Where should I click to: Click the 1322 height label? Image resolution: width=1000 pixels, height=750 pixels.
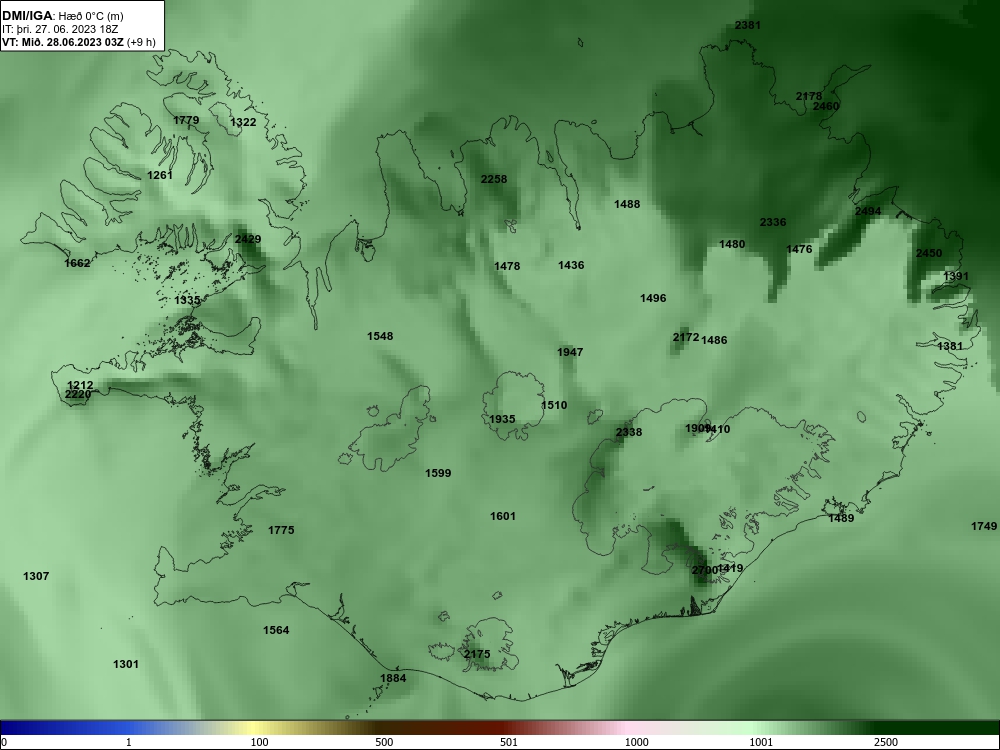tap(243, 122)
